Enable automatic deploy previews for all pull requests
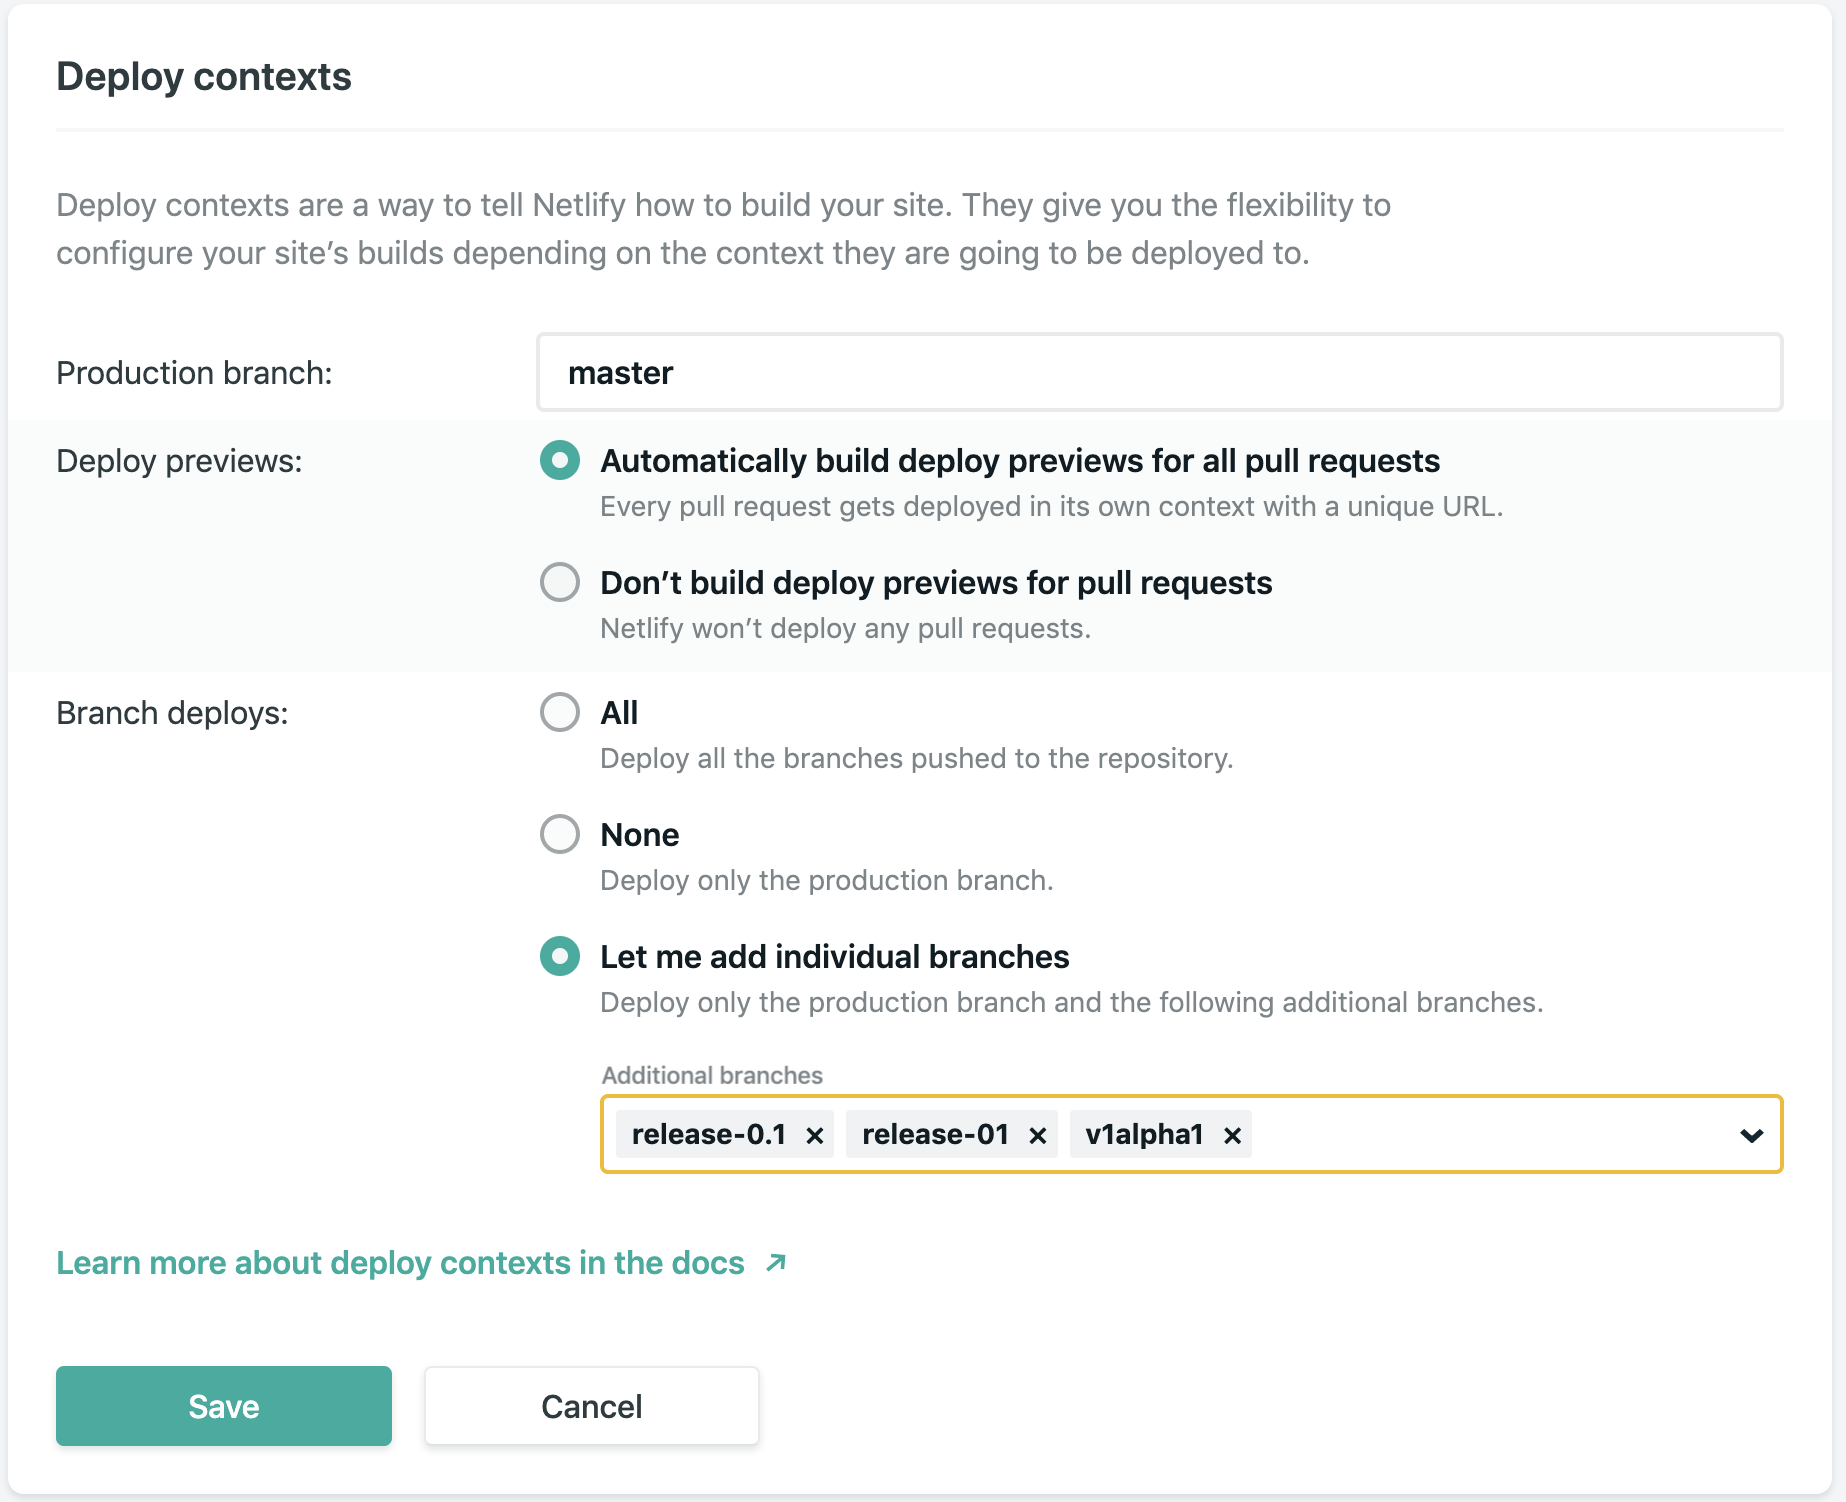Image resolution: width=1846 pixels, height=1502 pixels. pyautogui.click(x=559, y=461)
